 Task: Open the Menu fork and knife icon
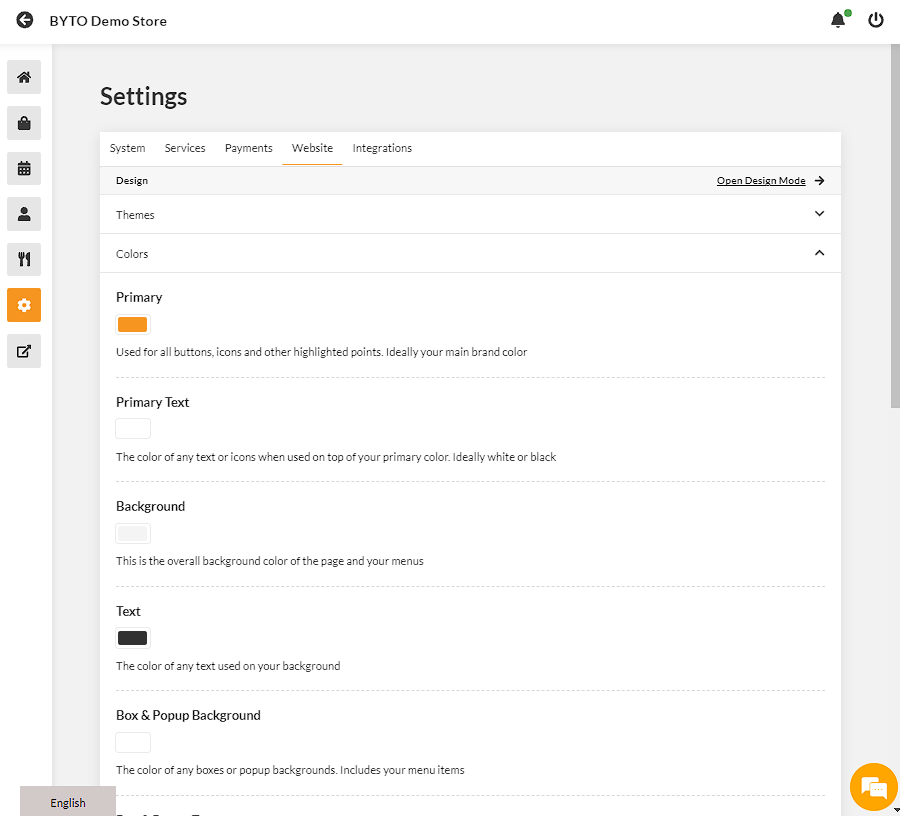tap(24, 259)
